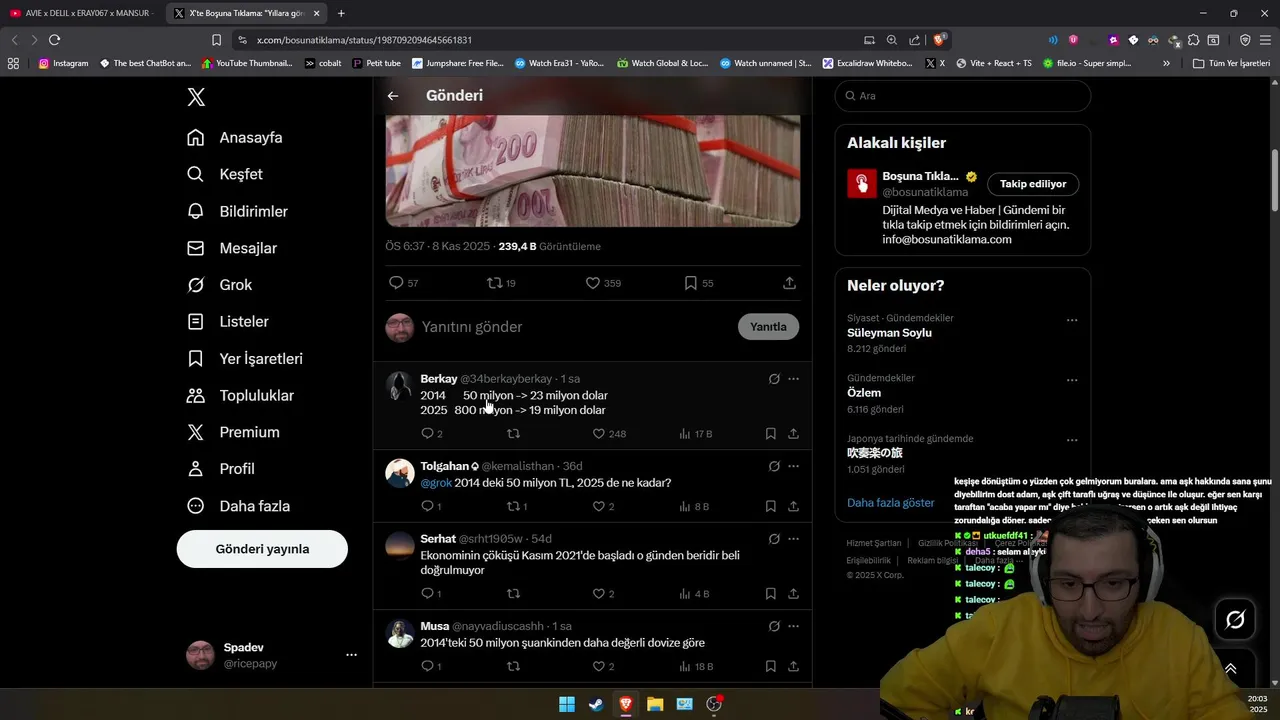This screenshot has width=1280, height=720.
Task: Open more options on Tolgahan's reply
Action: (793, 466)
